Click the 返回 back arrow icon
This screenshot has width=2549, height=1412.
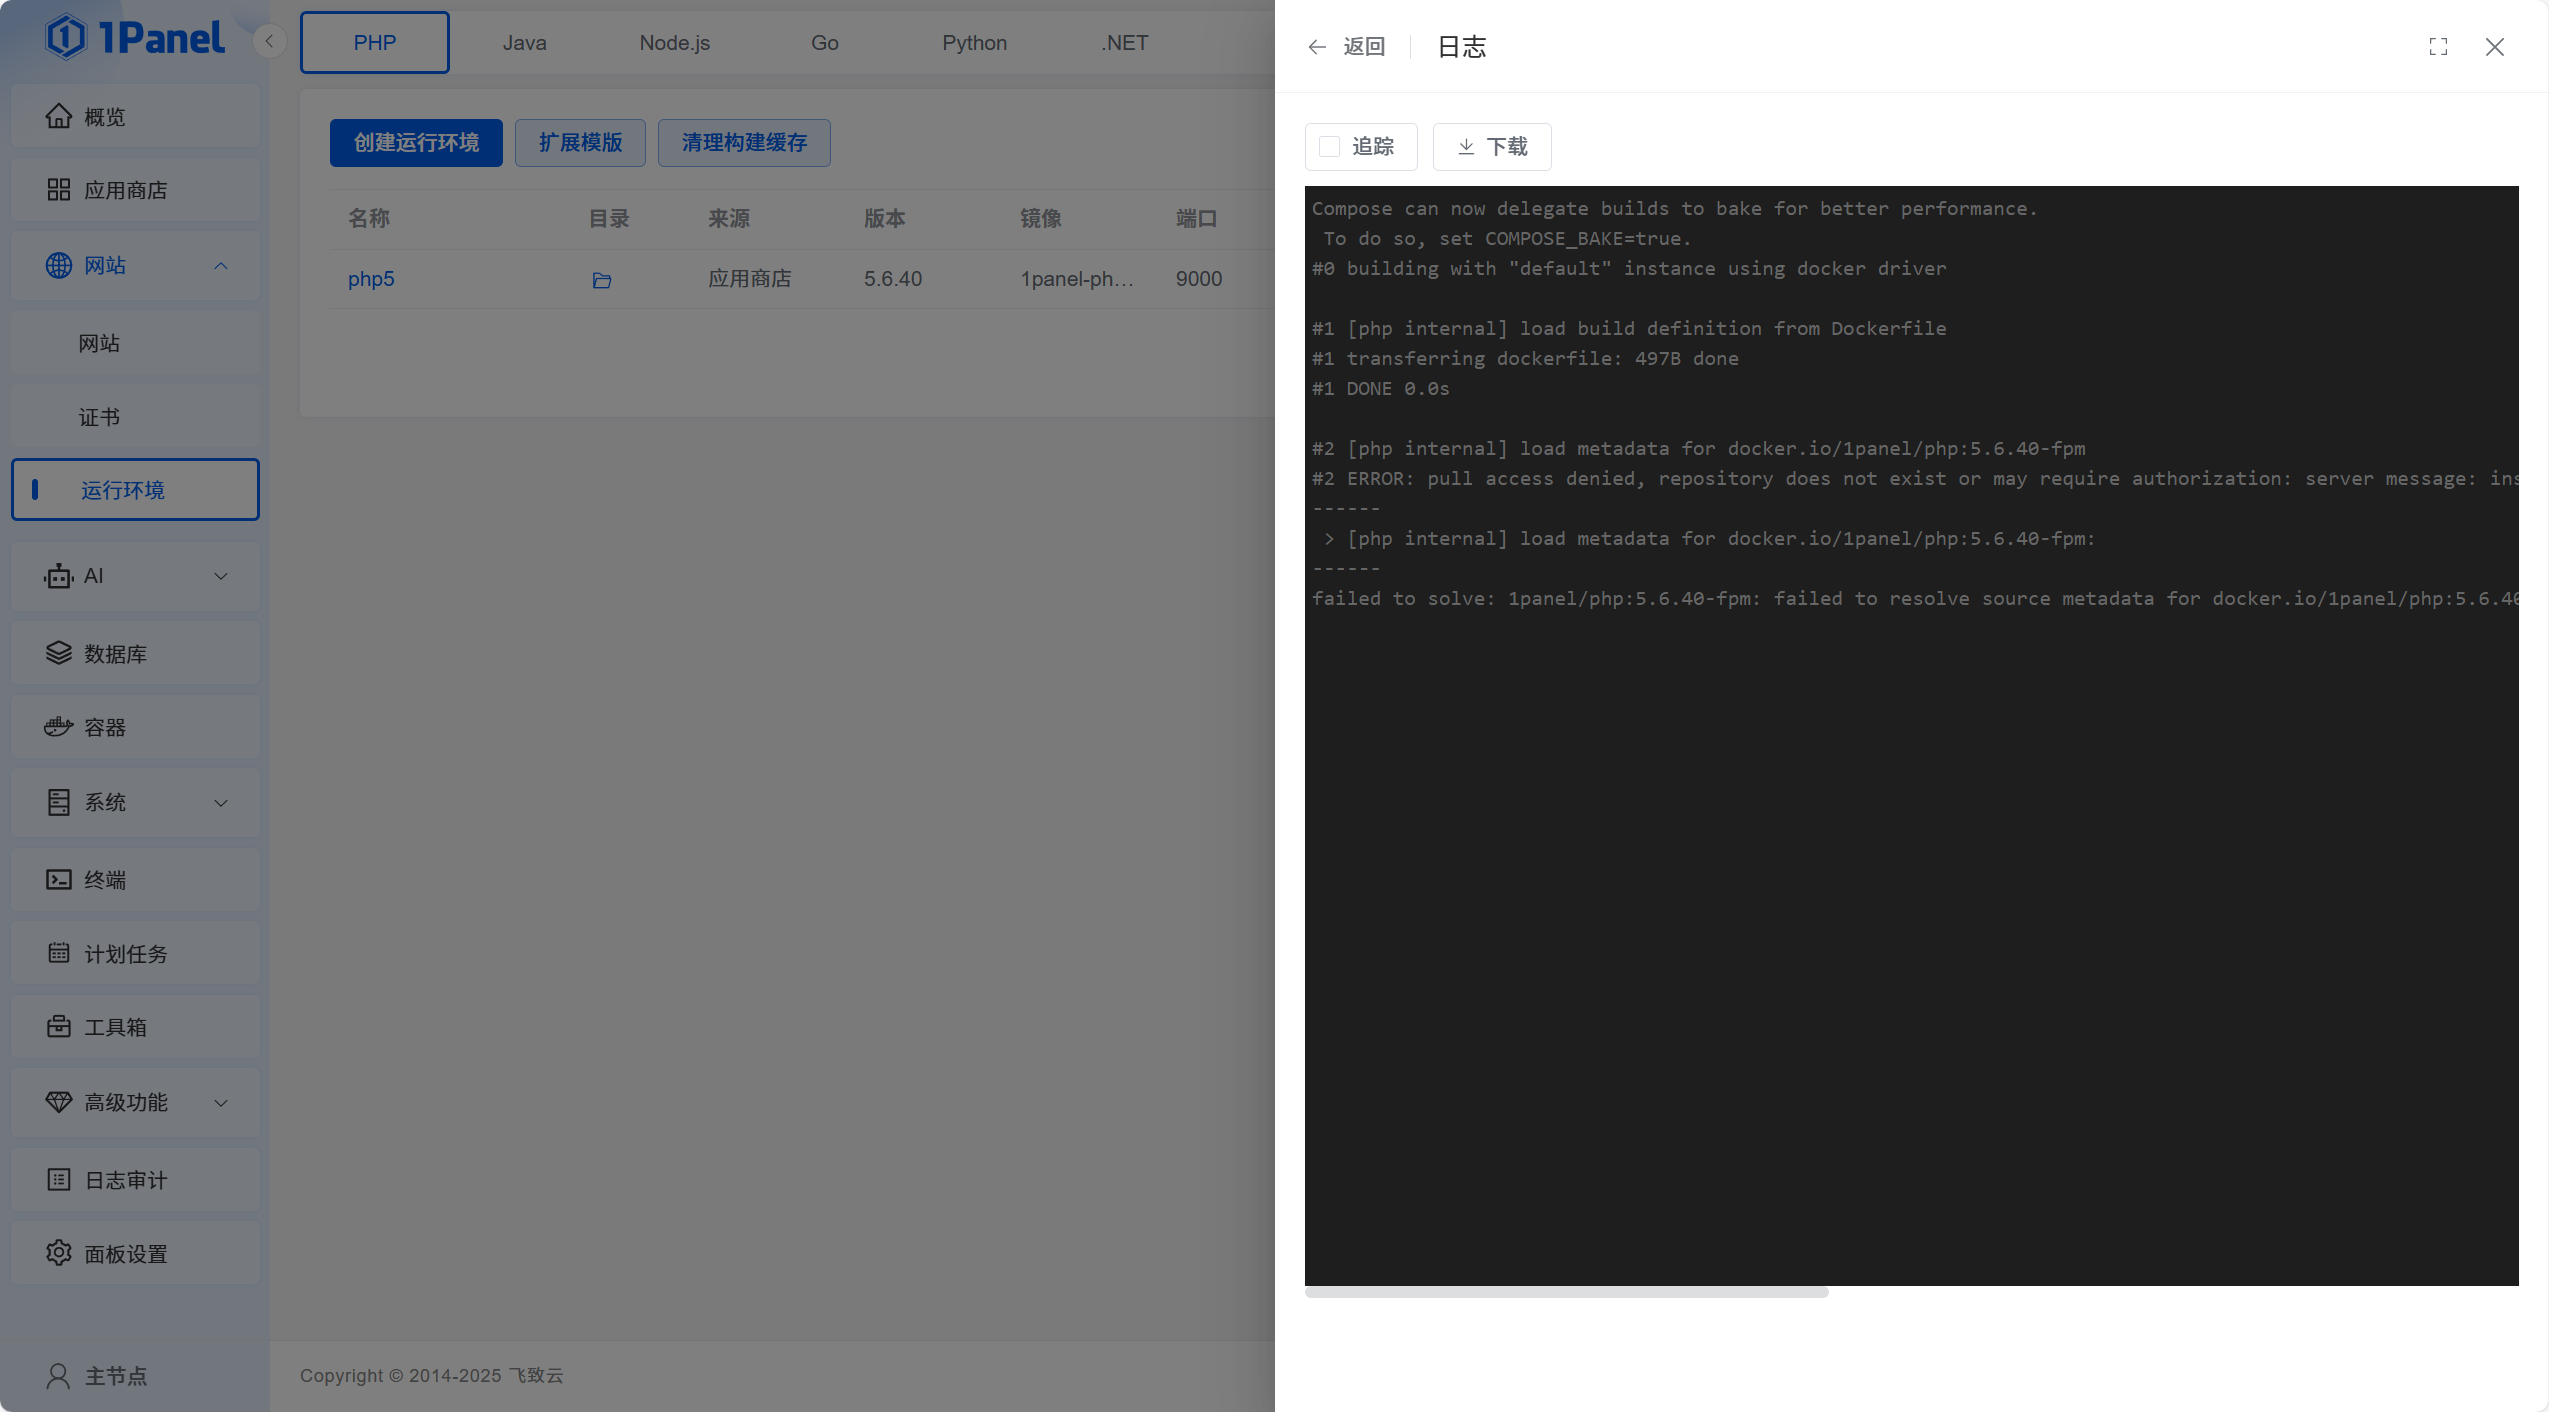pos(1317,47)
